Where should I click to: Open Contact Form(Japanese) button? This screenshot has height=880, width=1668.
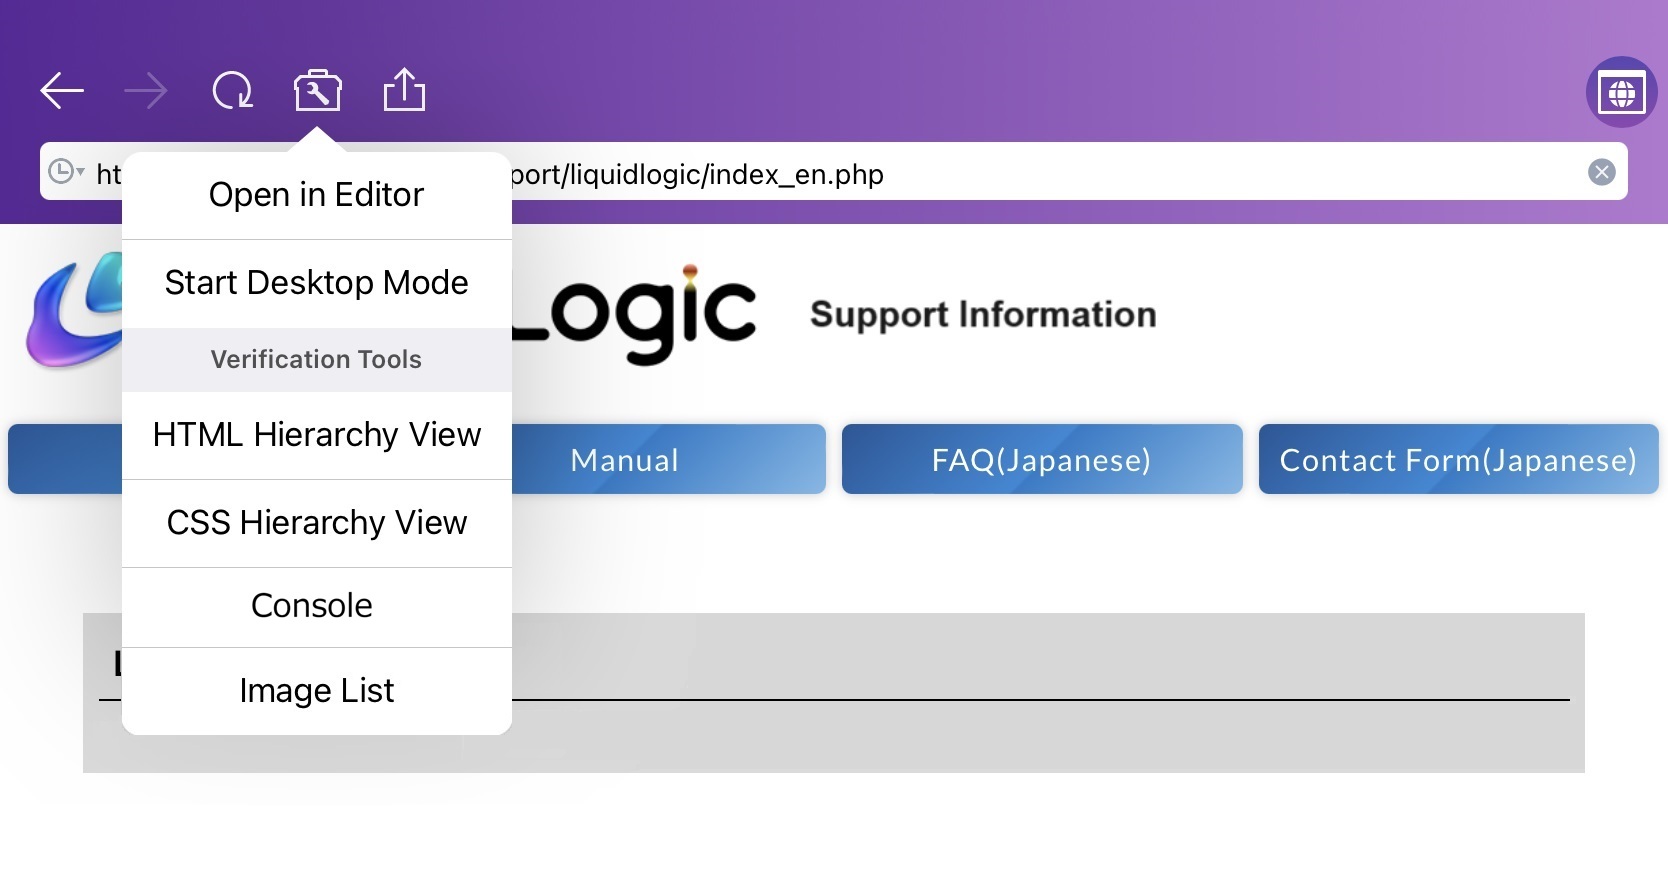[1458, 459]
